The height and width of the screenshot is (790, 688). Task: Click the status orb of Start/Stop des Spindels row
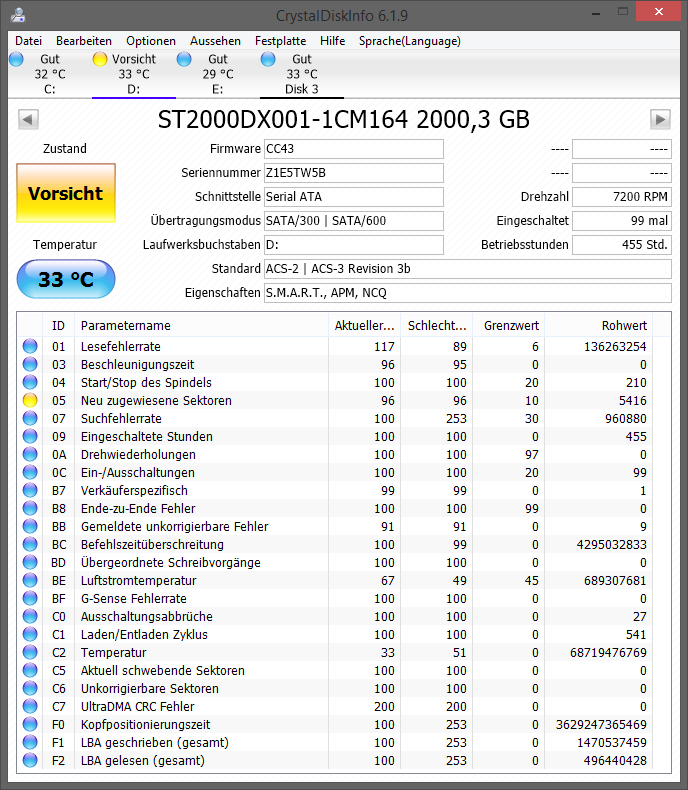point(30,382)
